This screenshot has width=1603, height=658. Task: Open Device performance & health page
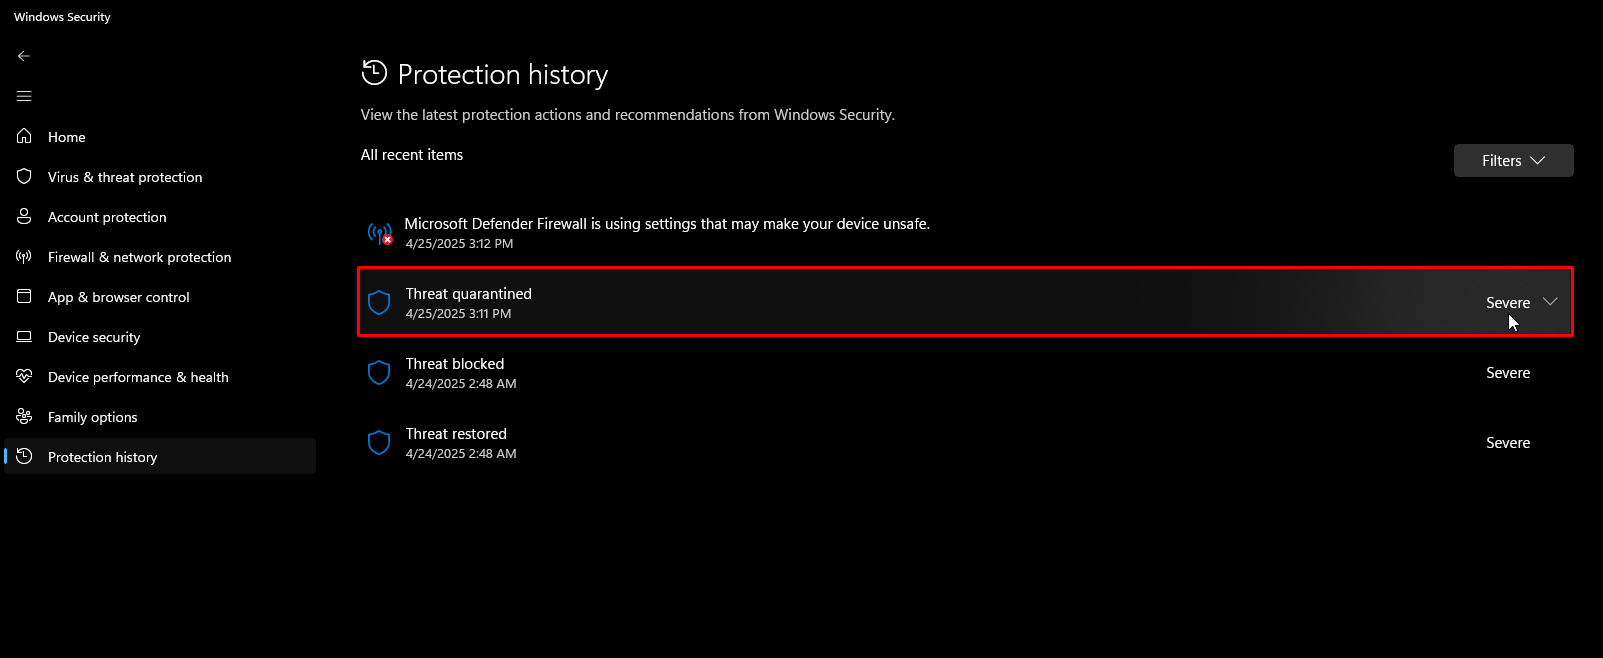[138, 377]
